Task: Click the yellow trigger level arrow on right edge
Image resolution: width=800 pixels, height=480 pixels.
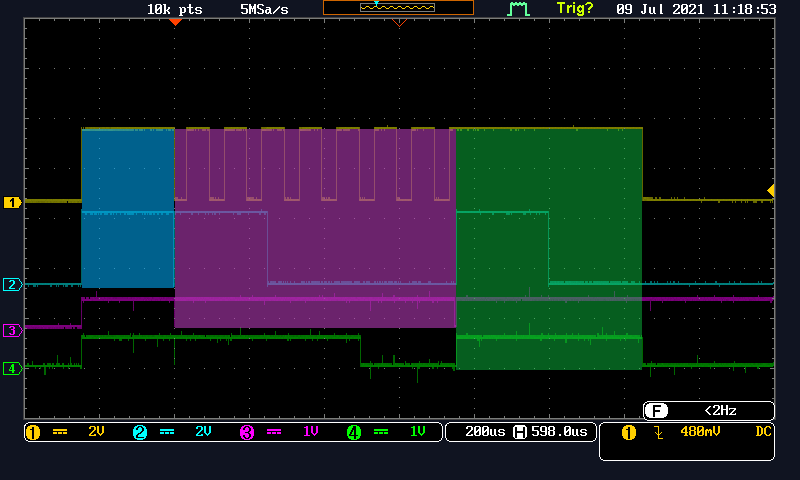Action: 771,190
